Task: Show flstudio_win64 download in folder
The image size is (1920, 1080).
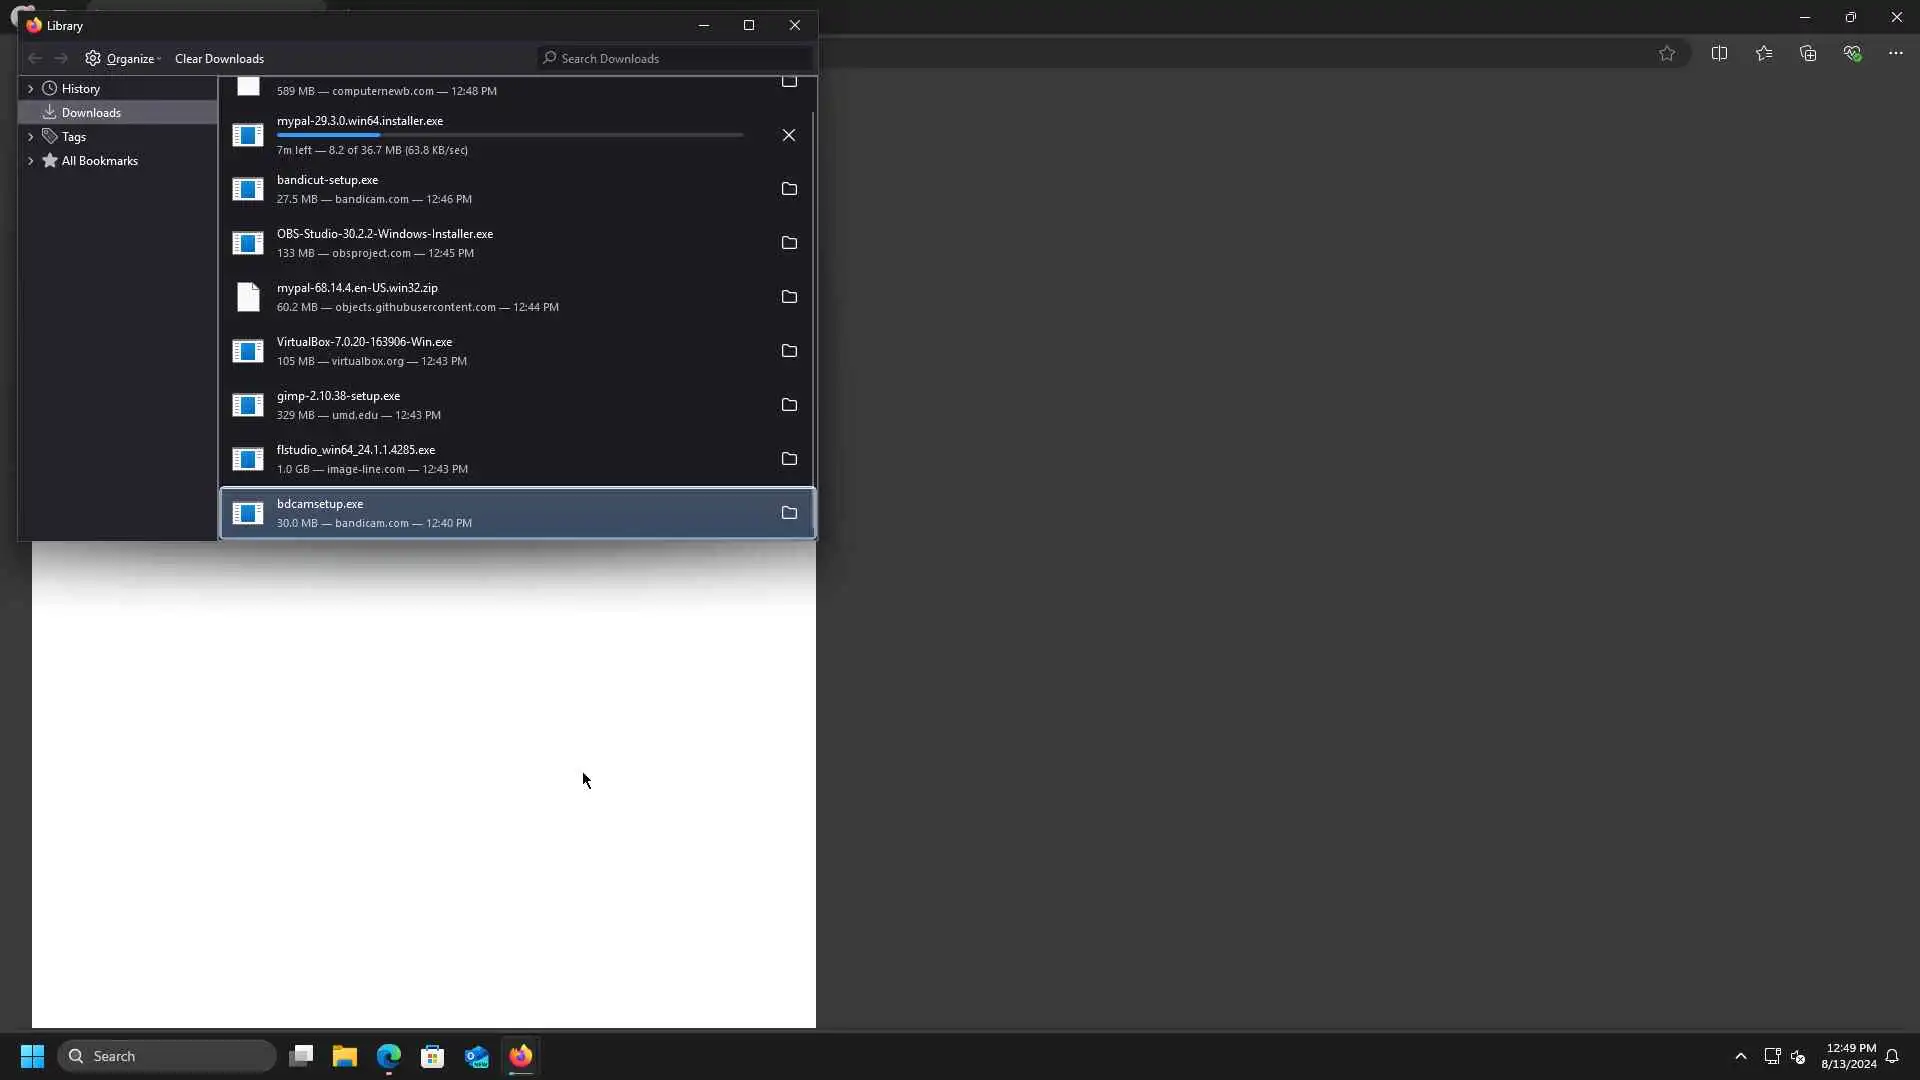Action: click(788, 459)
